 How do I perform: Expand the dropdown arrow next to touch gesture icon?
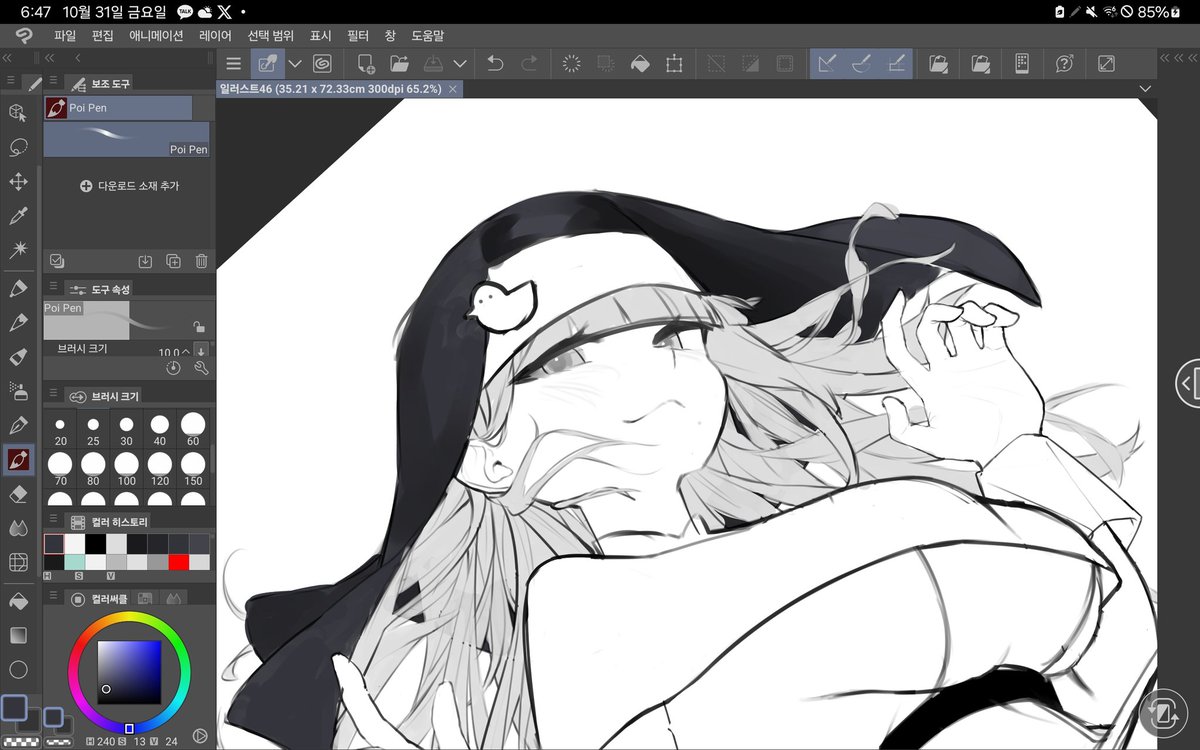point(295,64)
